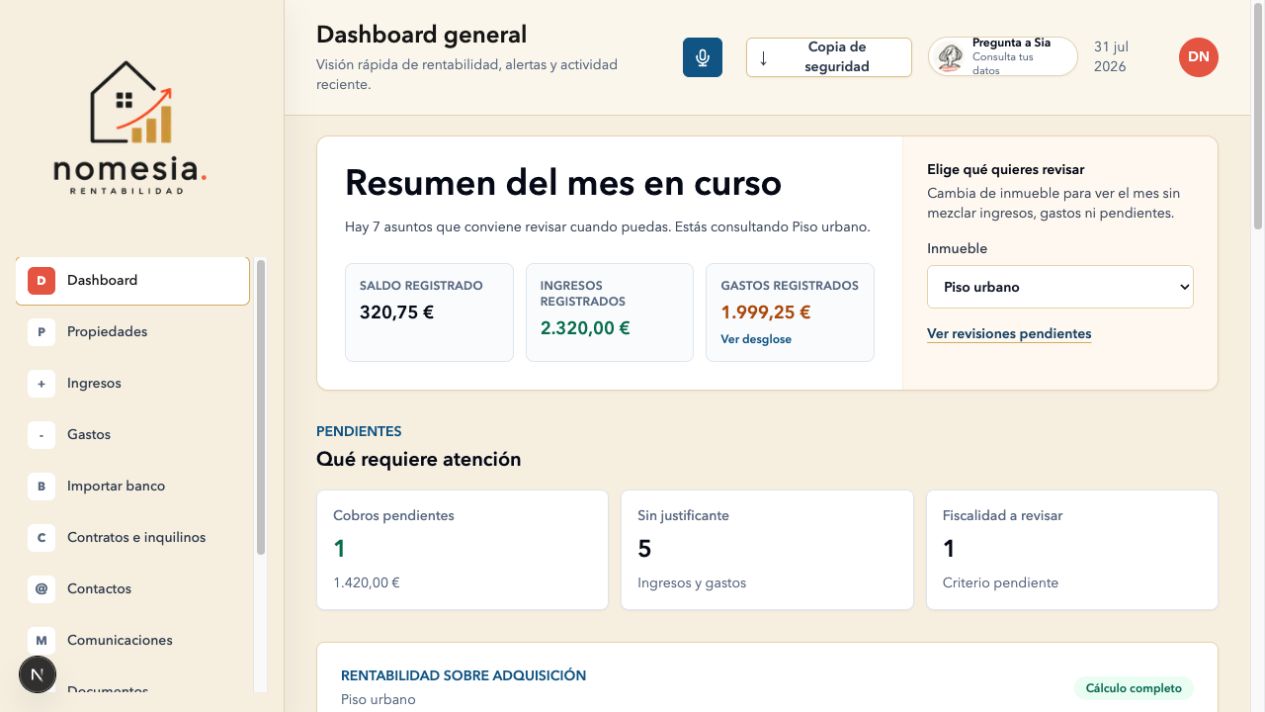Screen dimensions: 1265x712
Task: Click the @ icon for Contactos
Action: tap(41, 589)
